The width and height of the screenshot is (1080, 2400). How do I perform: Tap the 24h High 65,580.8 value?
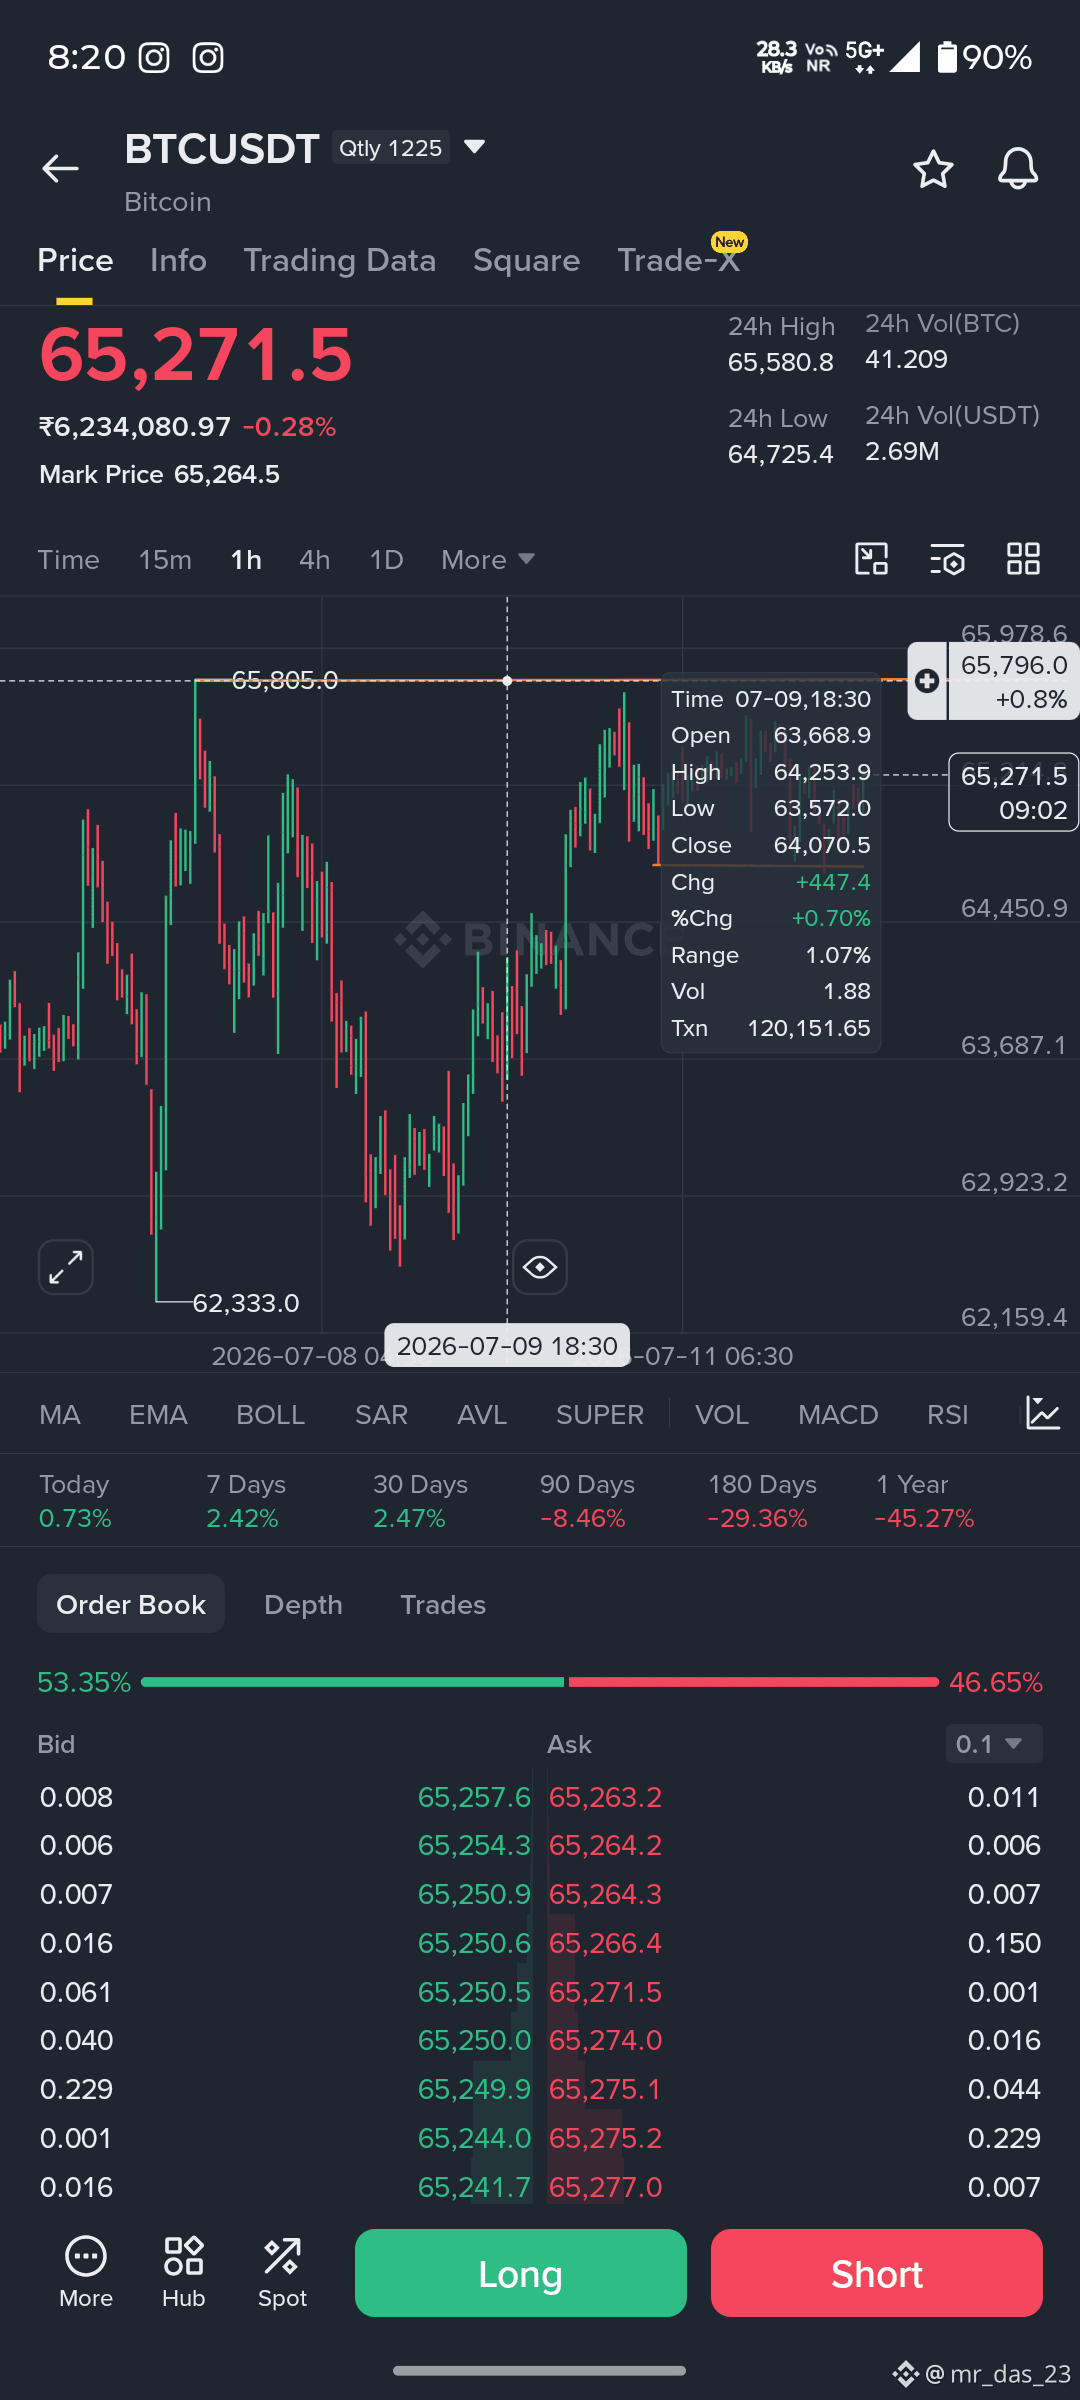click(x=781, y=362)
